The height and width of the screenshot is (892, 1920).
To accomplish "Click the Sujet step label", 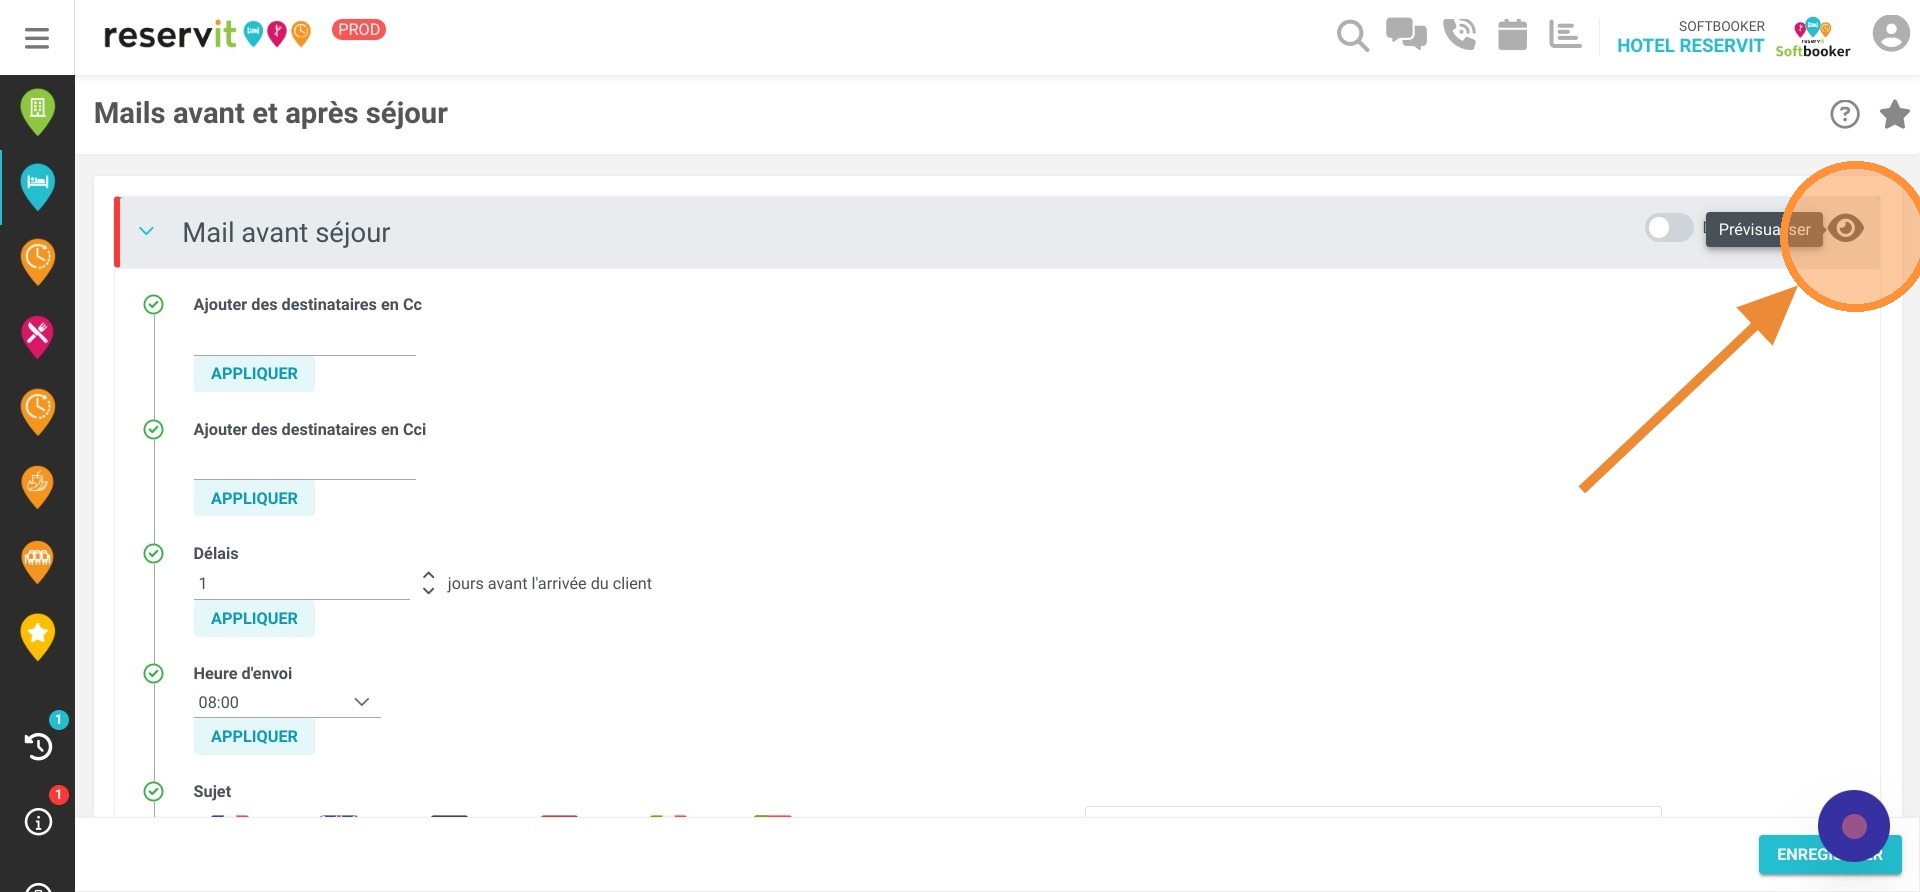I will [212, 791].
